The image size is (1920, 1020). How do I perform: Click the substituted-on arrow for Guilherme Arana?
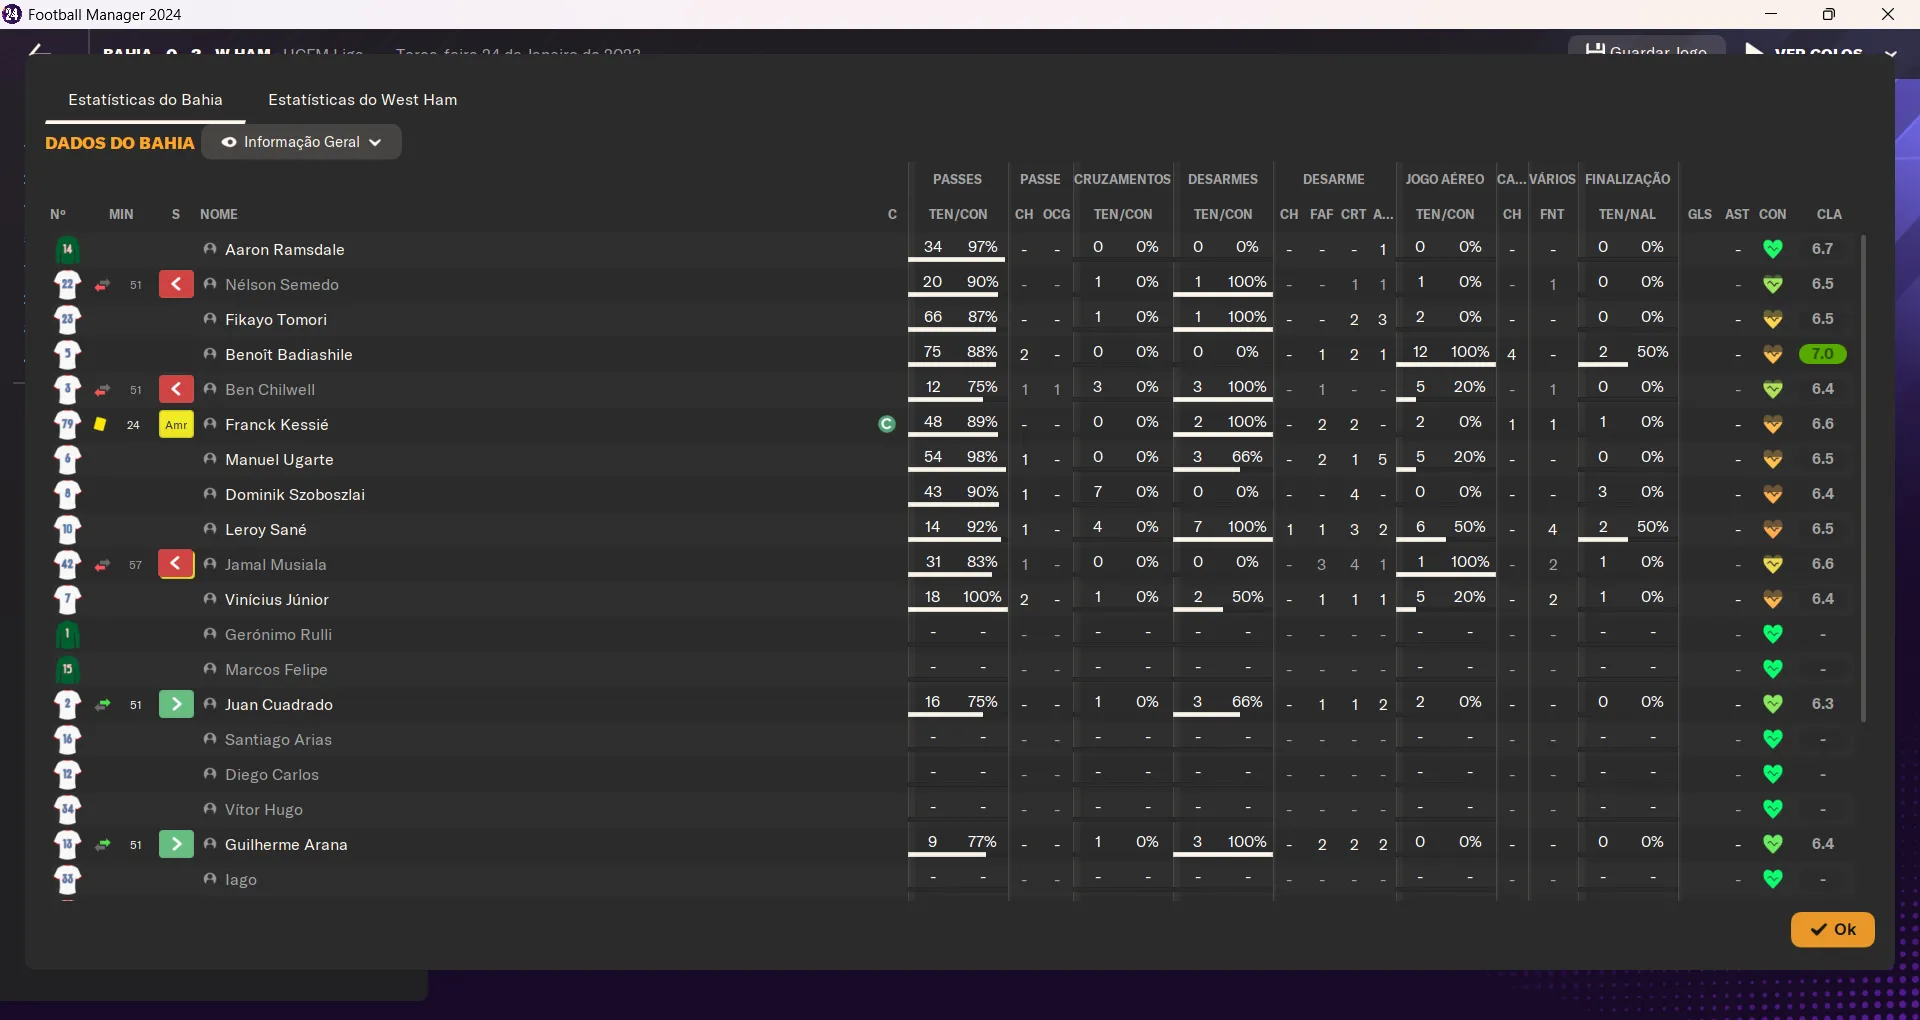pyautogui.click(x=176, y=844)
